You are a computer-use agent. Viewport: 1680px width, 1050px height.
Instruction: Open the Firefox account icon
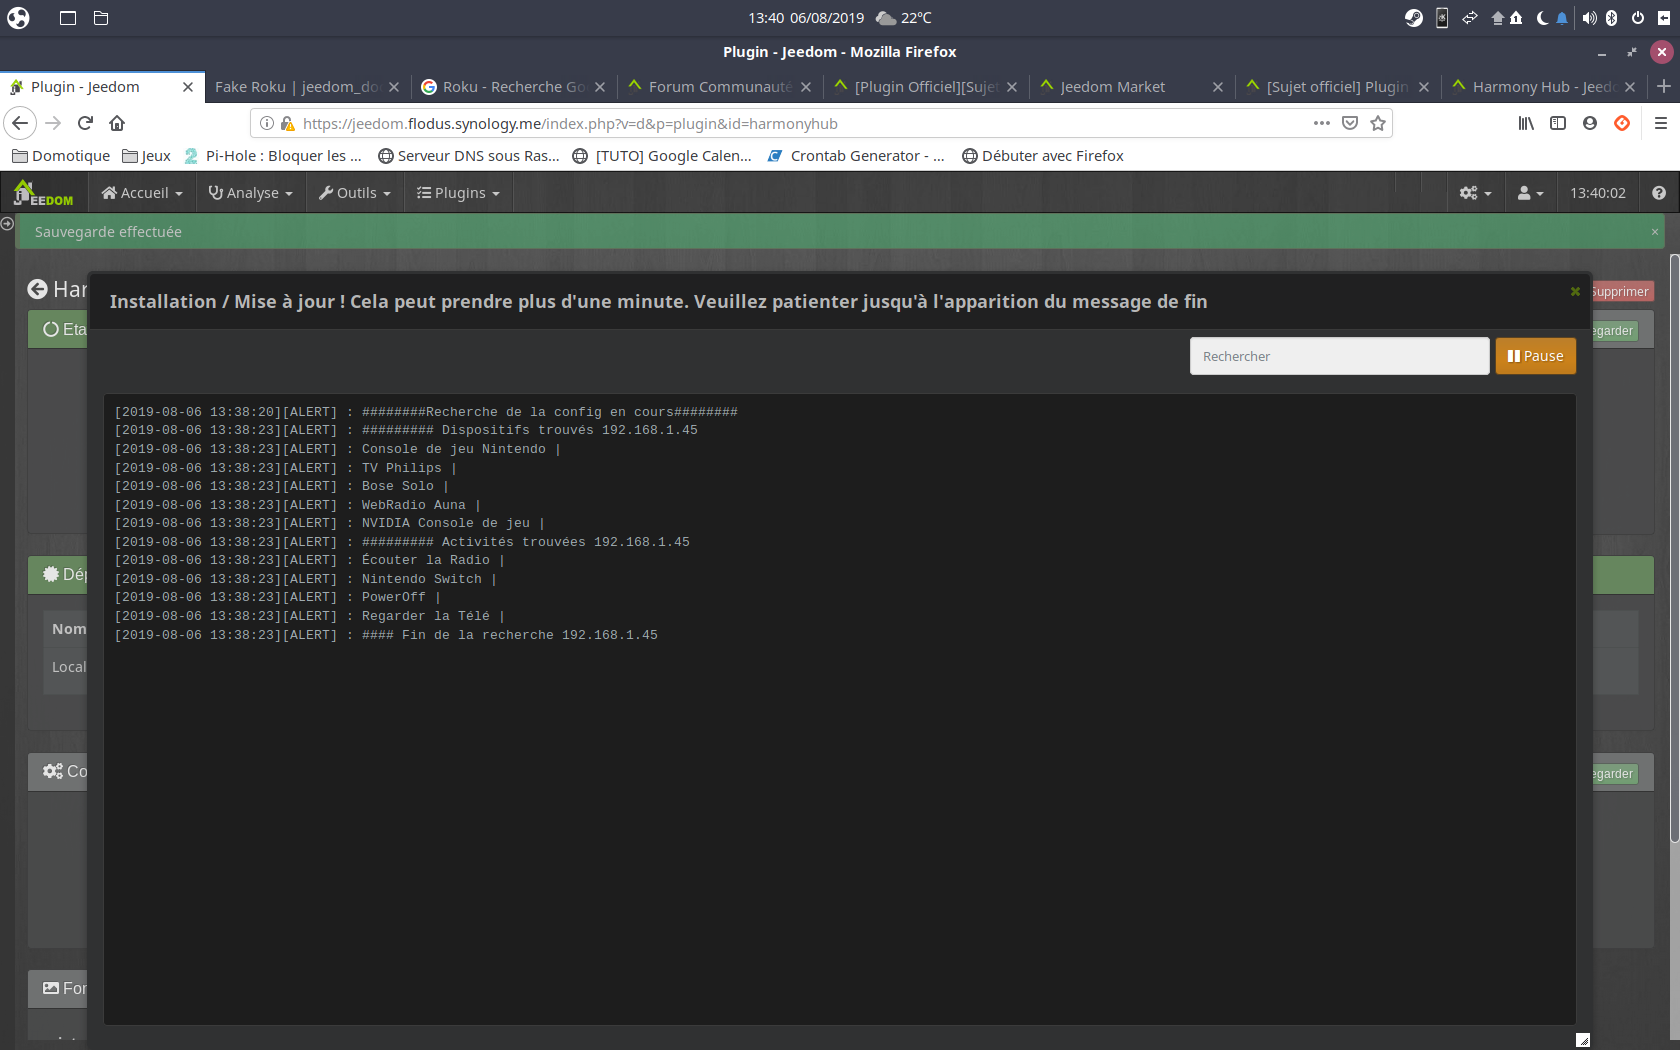point(1590,123)
